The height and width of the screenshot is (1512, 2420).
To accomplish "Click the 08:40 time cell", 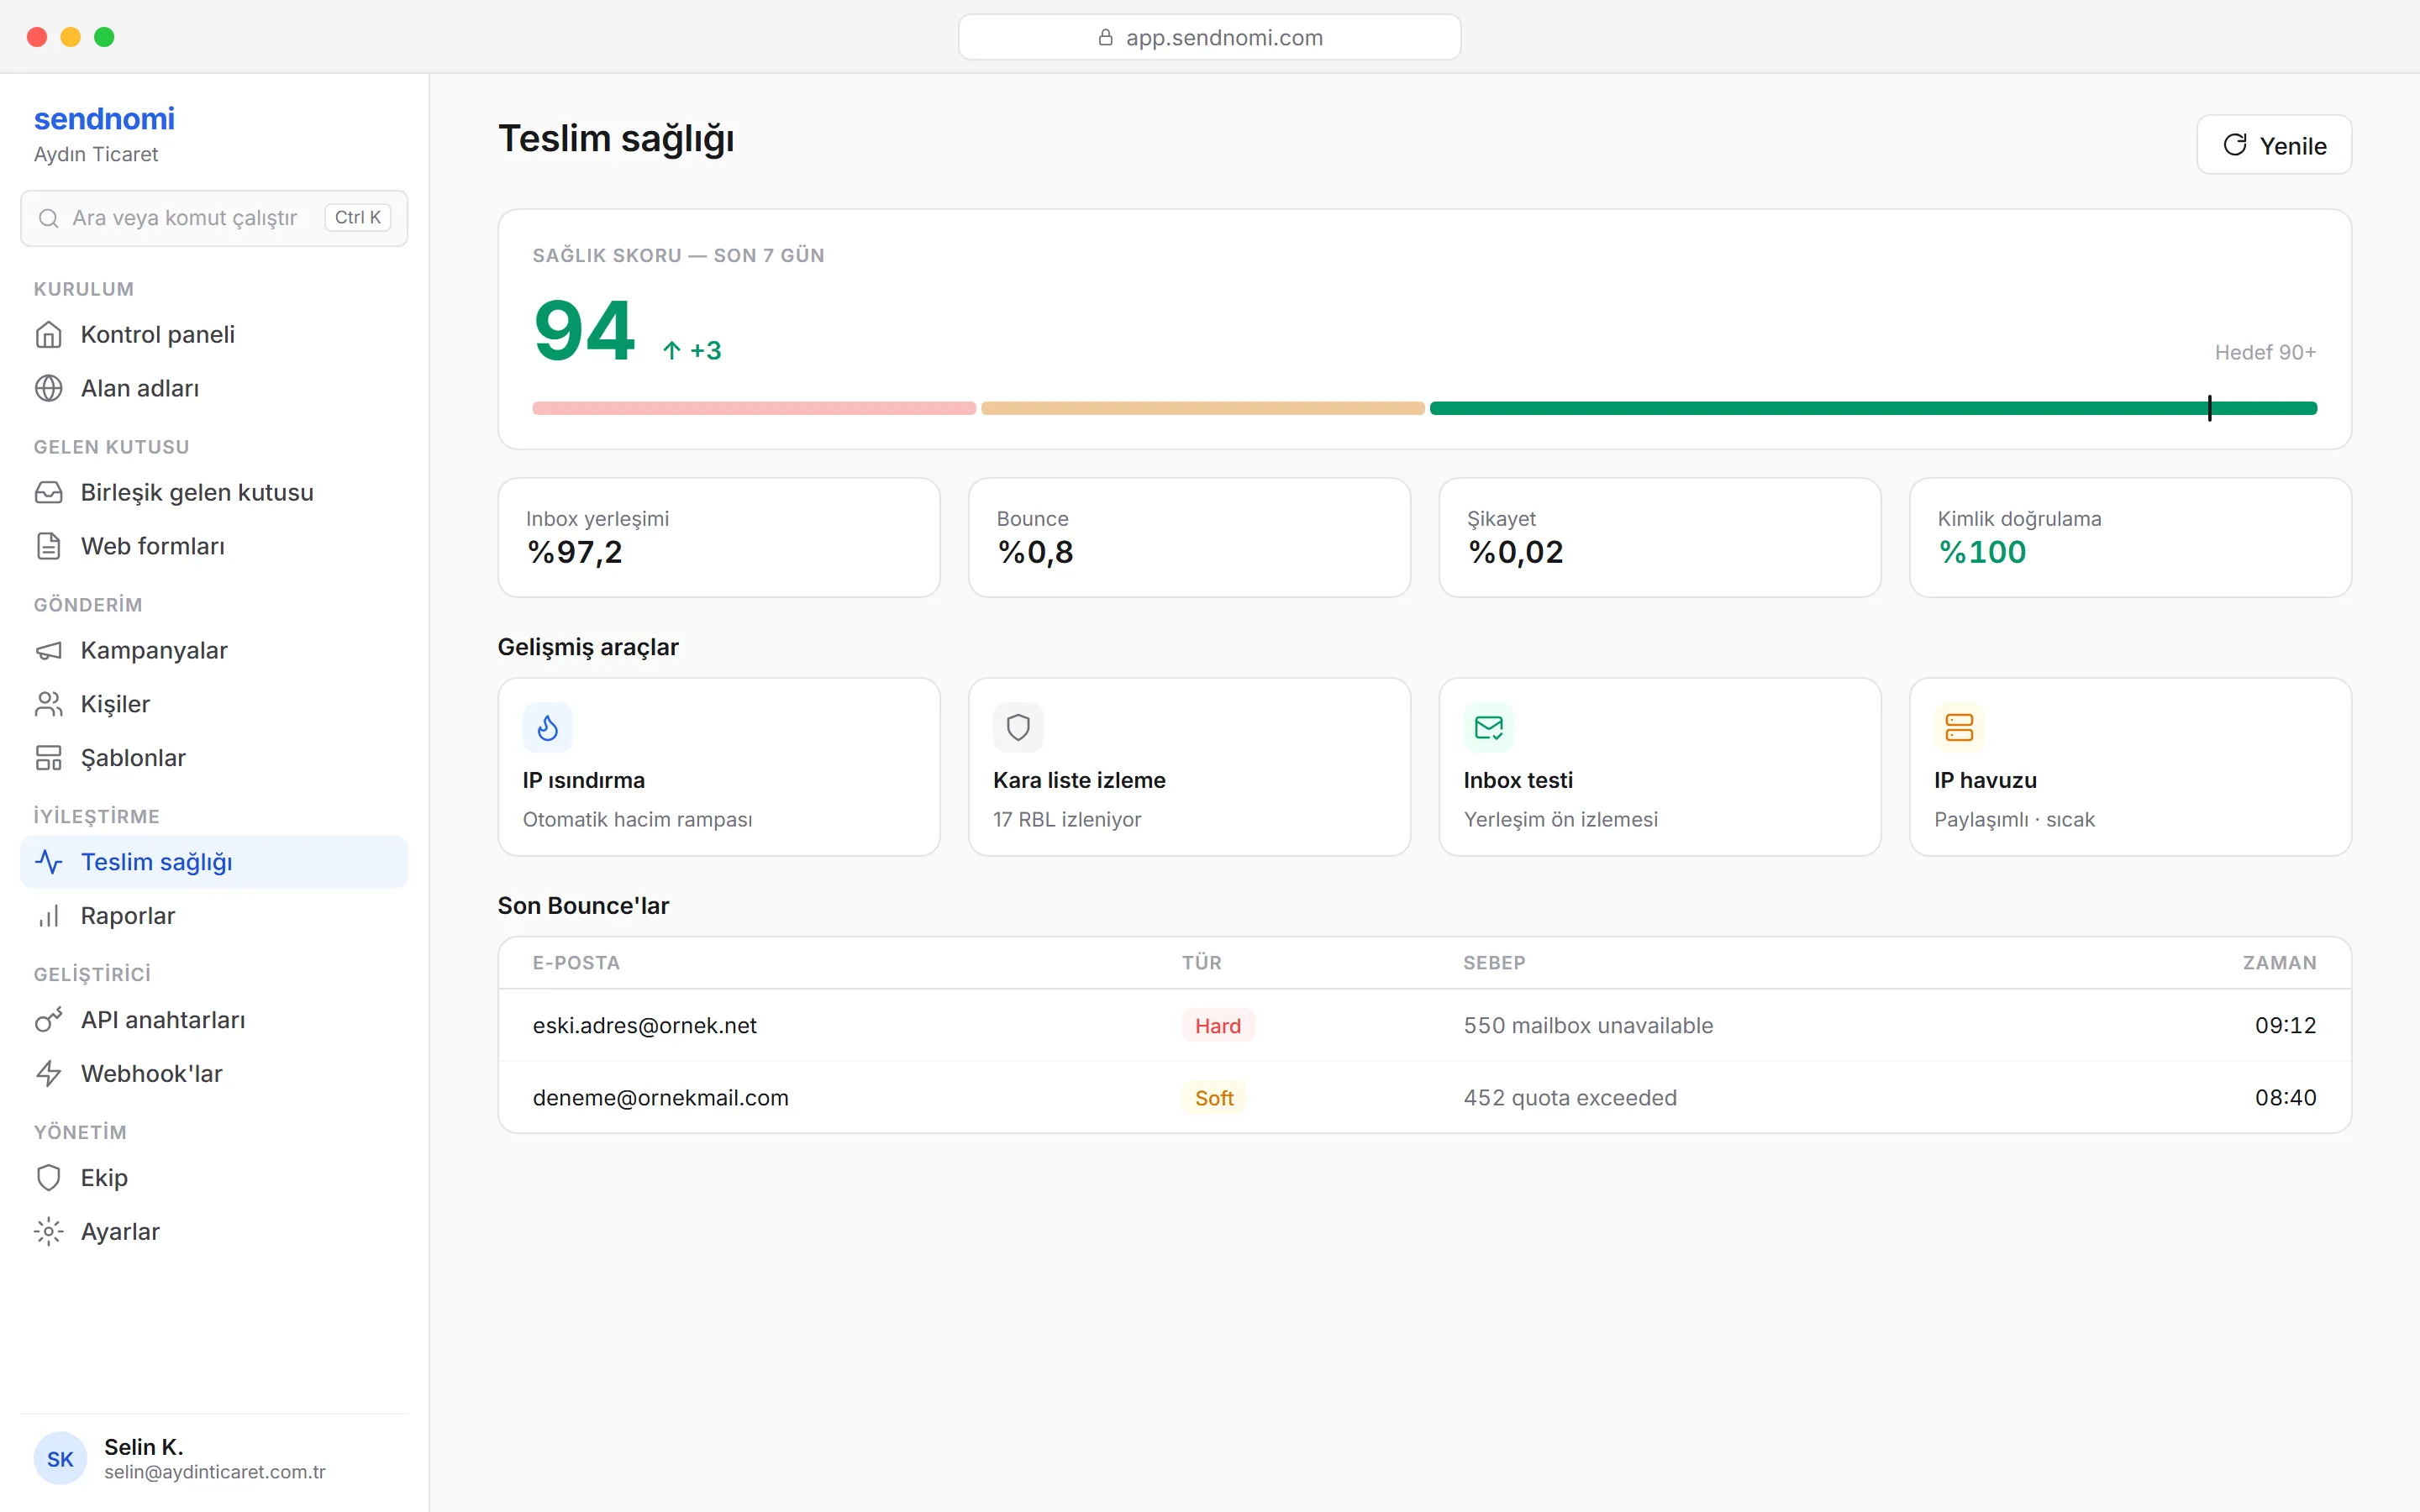I will (x=2285, y=1097).
